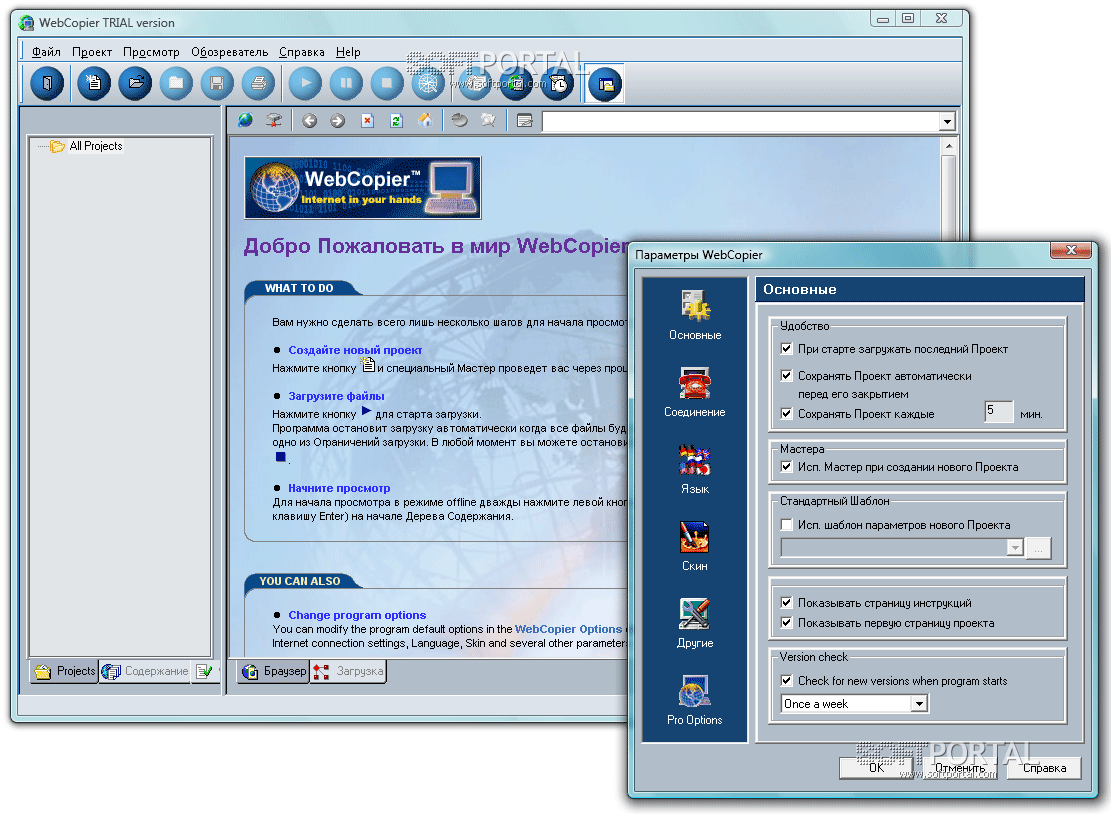Follow the 'Change program options' link
Viewport: 1111px width, 814px height.
coord(357,615)
